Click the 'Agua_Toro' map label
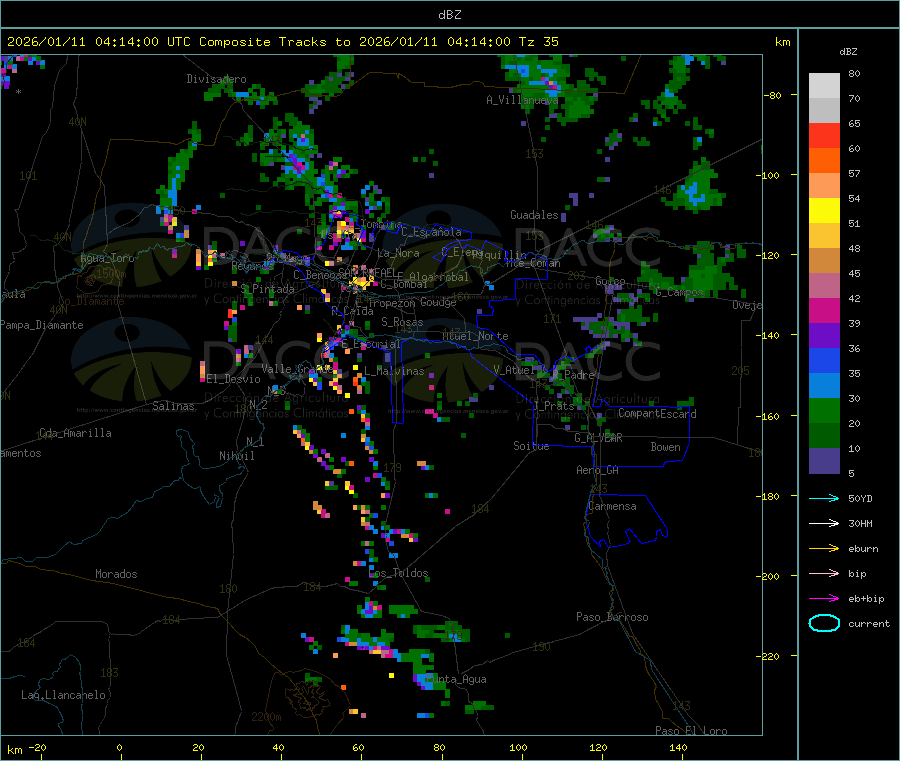 click(x=107, y=258)
